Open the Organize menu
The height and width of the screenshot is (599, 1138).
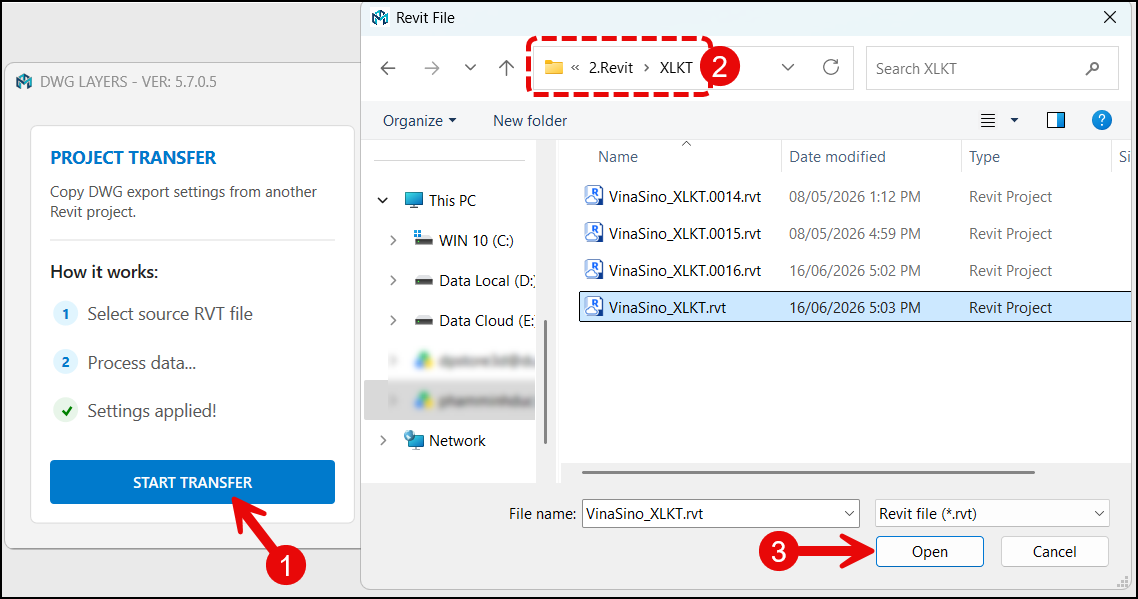pyautogui.click(x=419, y=121)
